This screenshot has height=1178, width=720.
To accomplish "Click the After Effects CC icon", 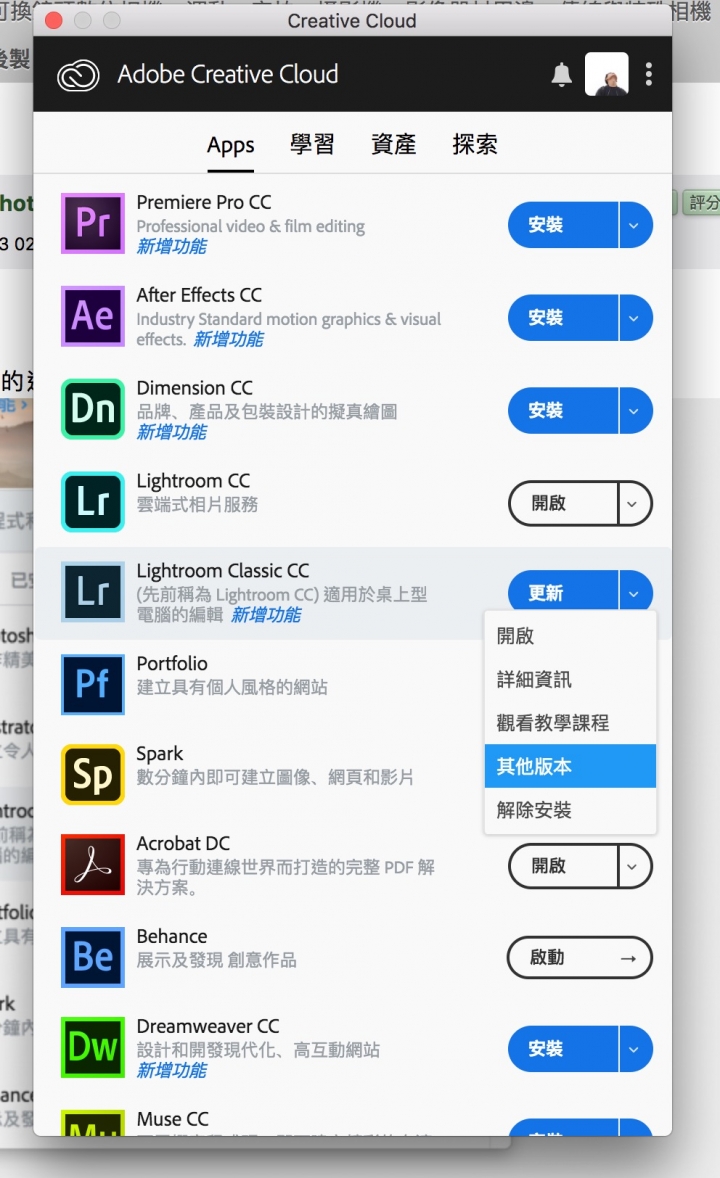I will tap(92, 316).
